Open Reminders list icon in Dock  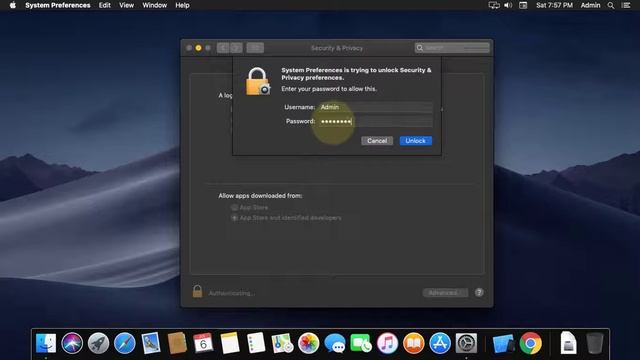[256, 343]
